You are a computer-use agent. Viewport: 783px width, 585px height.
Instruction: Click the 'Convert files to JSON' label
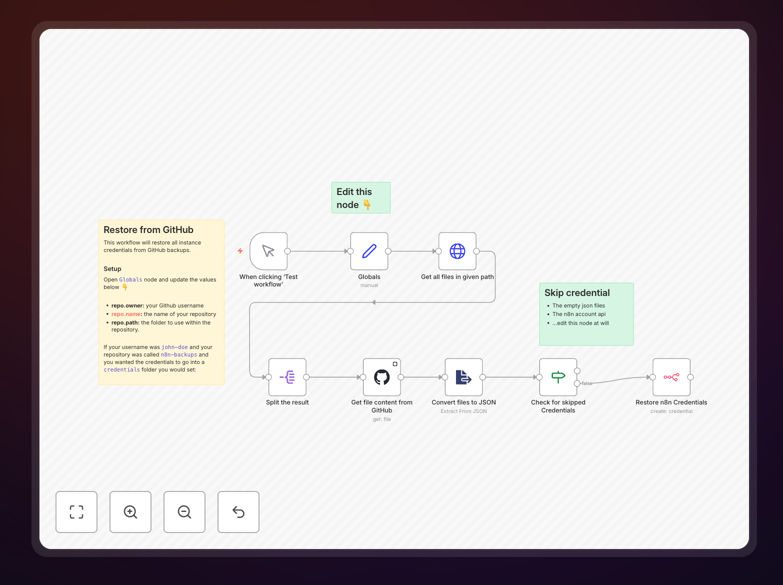pos(464,402)
